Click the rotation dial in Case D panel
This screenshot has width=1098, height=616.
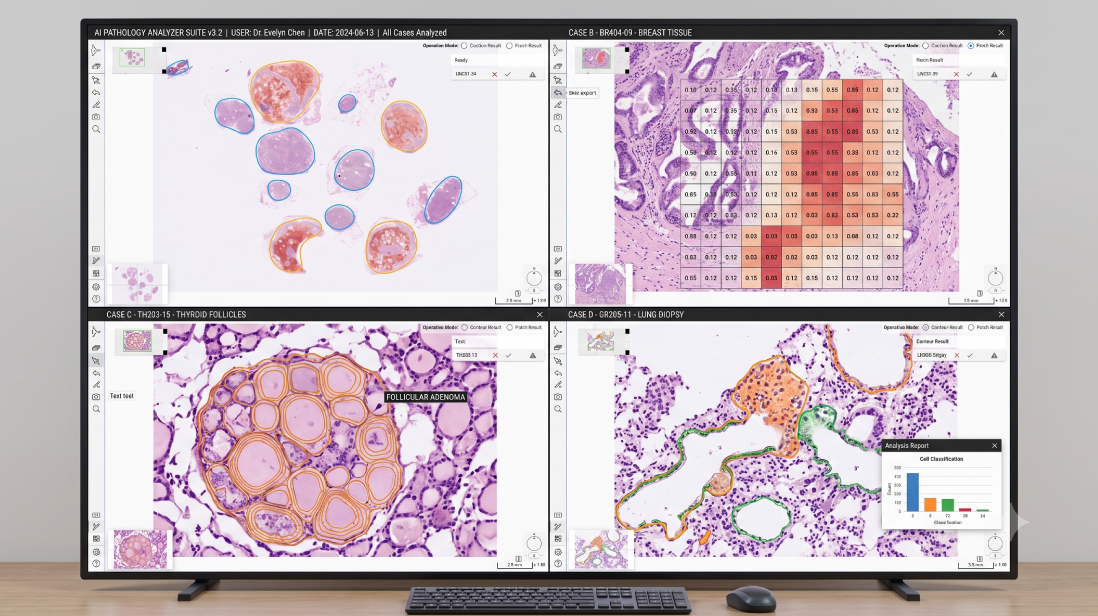995,543
